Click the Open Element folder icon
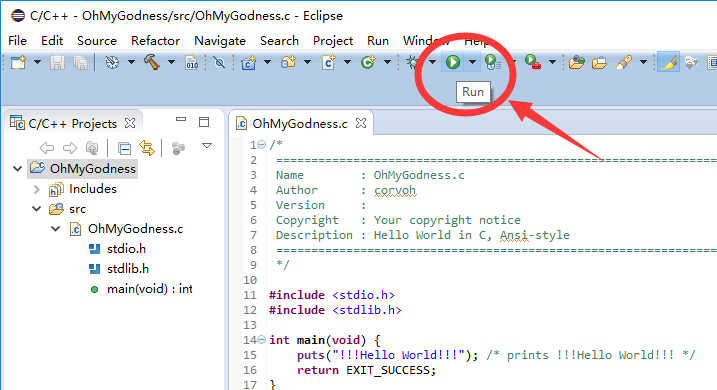717x390 pixels. tap(577, 62)
